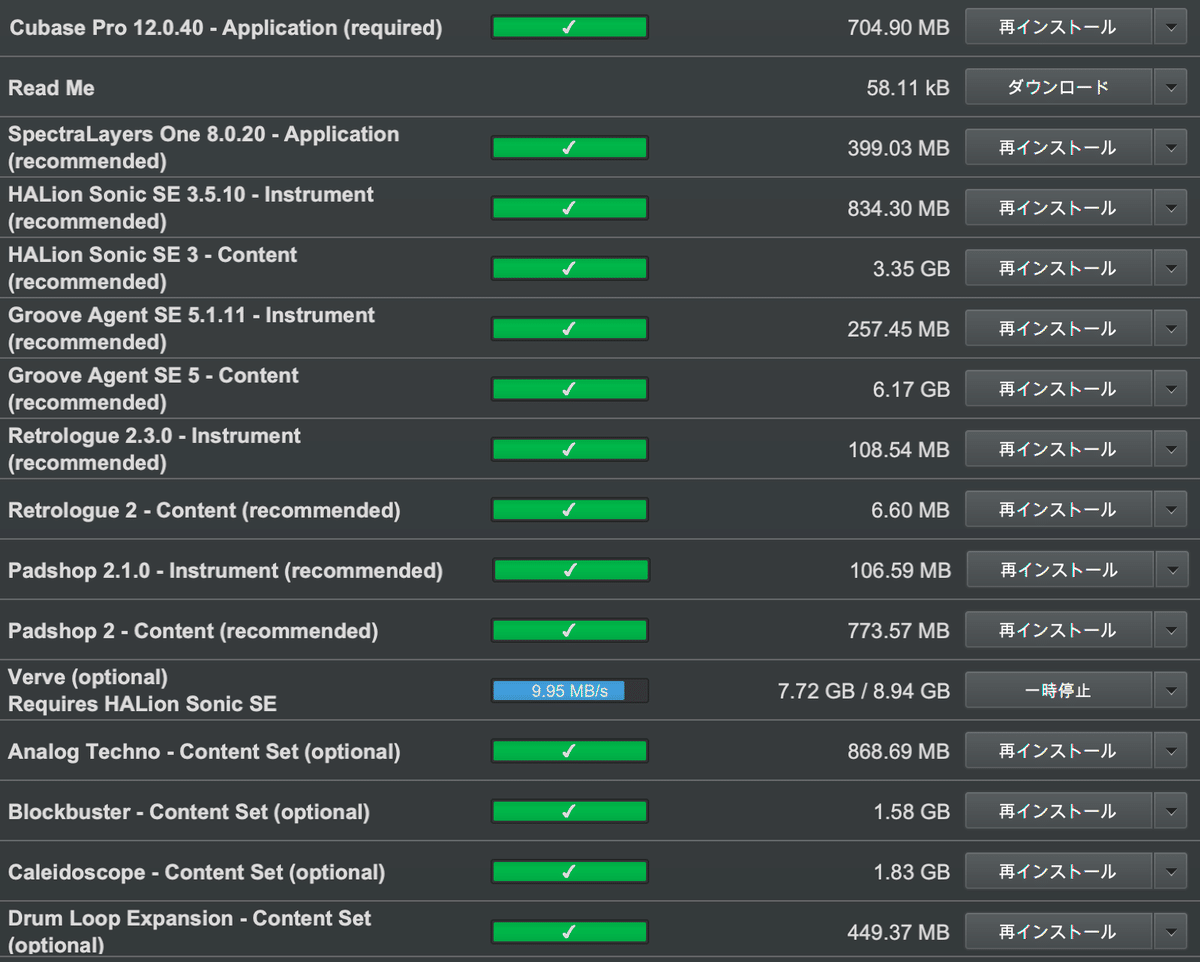Reinstall Retrologue 2.3.0 Instrument
The height and width of the screenshot is (962, 1200).
click(1058, 449)
